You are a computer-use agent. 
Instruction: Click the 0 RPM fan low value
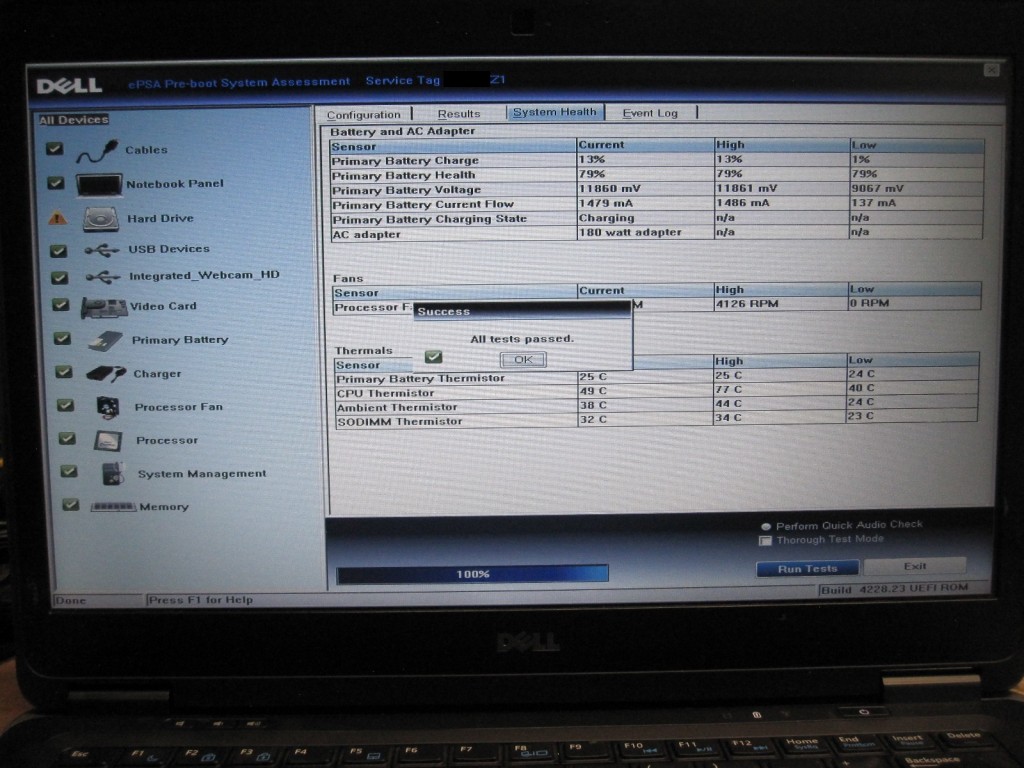click(x=869, y=303)
